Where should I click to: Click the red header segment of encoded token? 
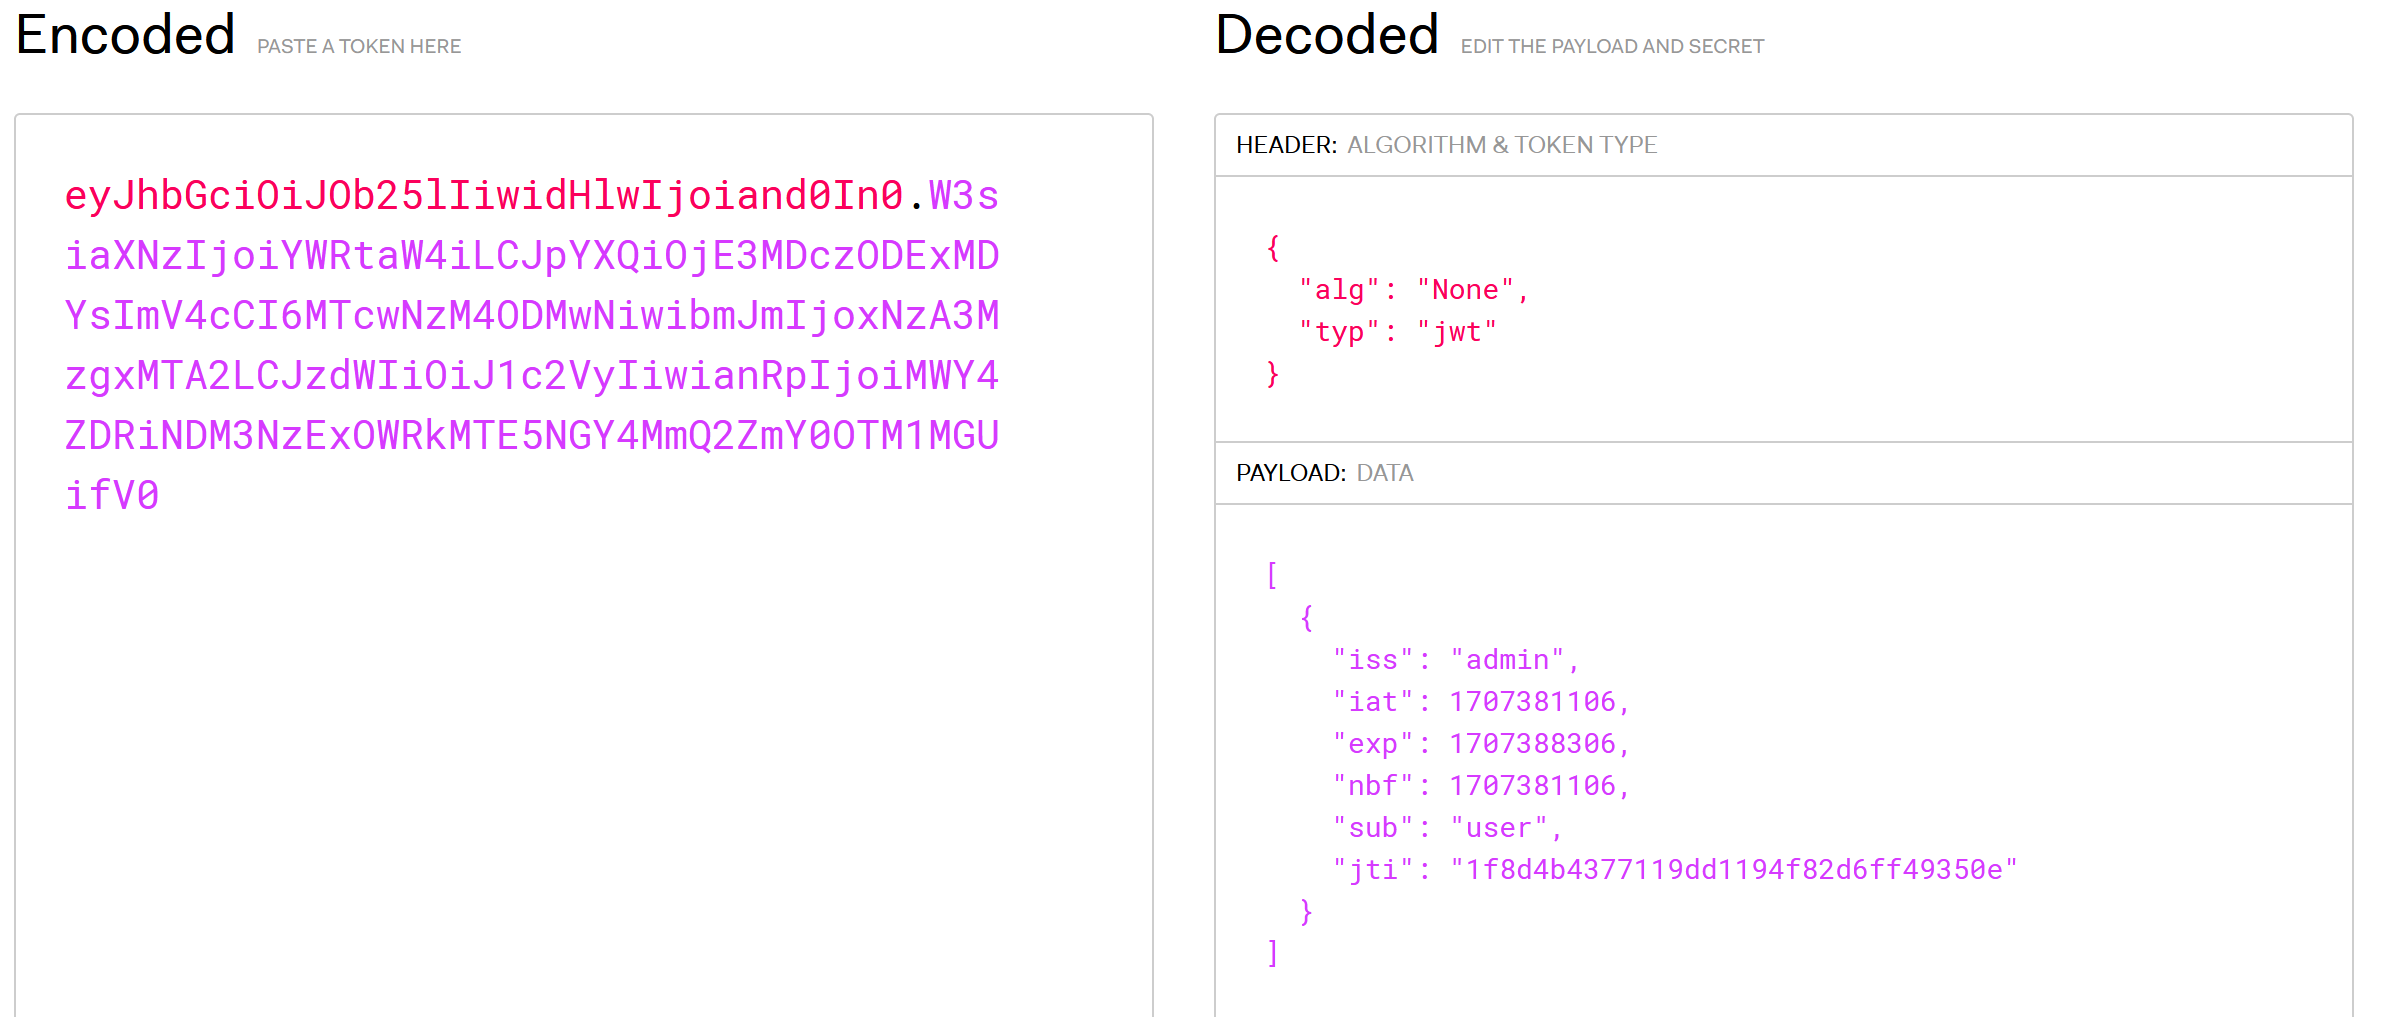click(484, 195)
